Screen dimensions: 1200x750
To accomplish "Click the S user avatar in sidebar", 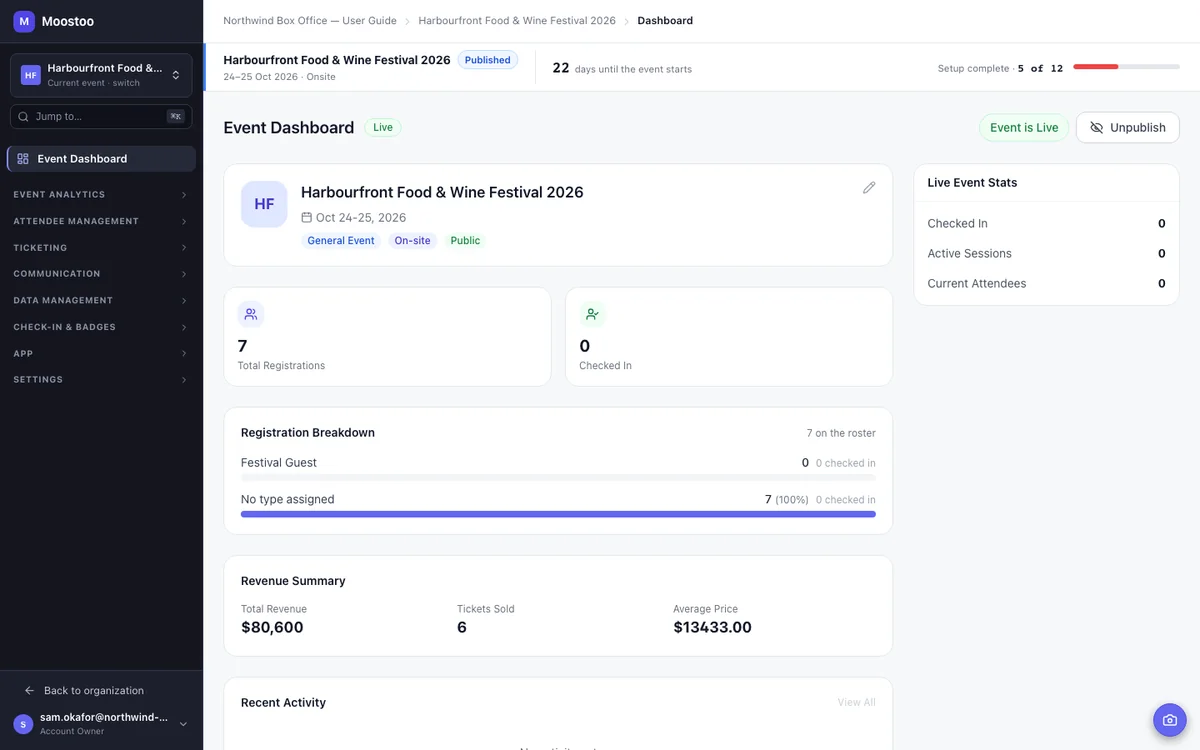I will [23, 724].
